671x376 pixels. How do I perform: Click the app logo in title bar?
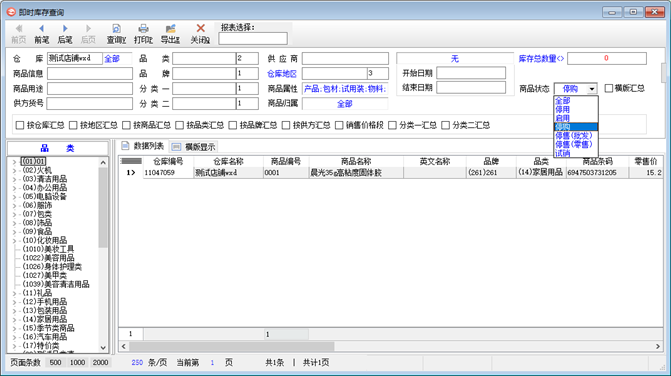coord(11,12)
